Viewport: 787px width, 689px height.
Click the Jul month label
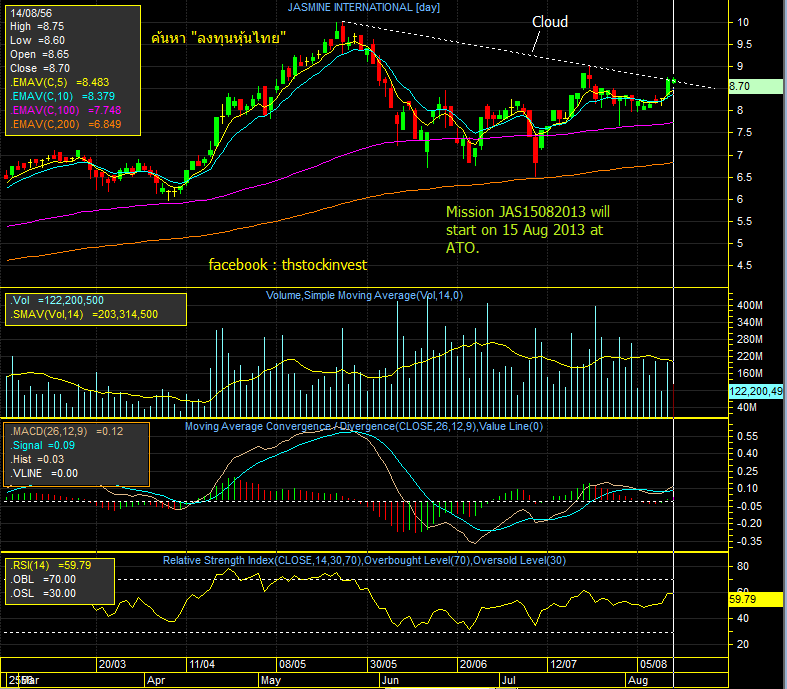point(509,680)
